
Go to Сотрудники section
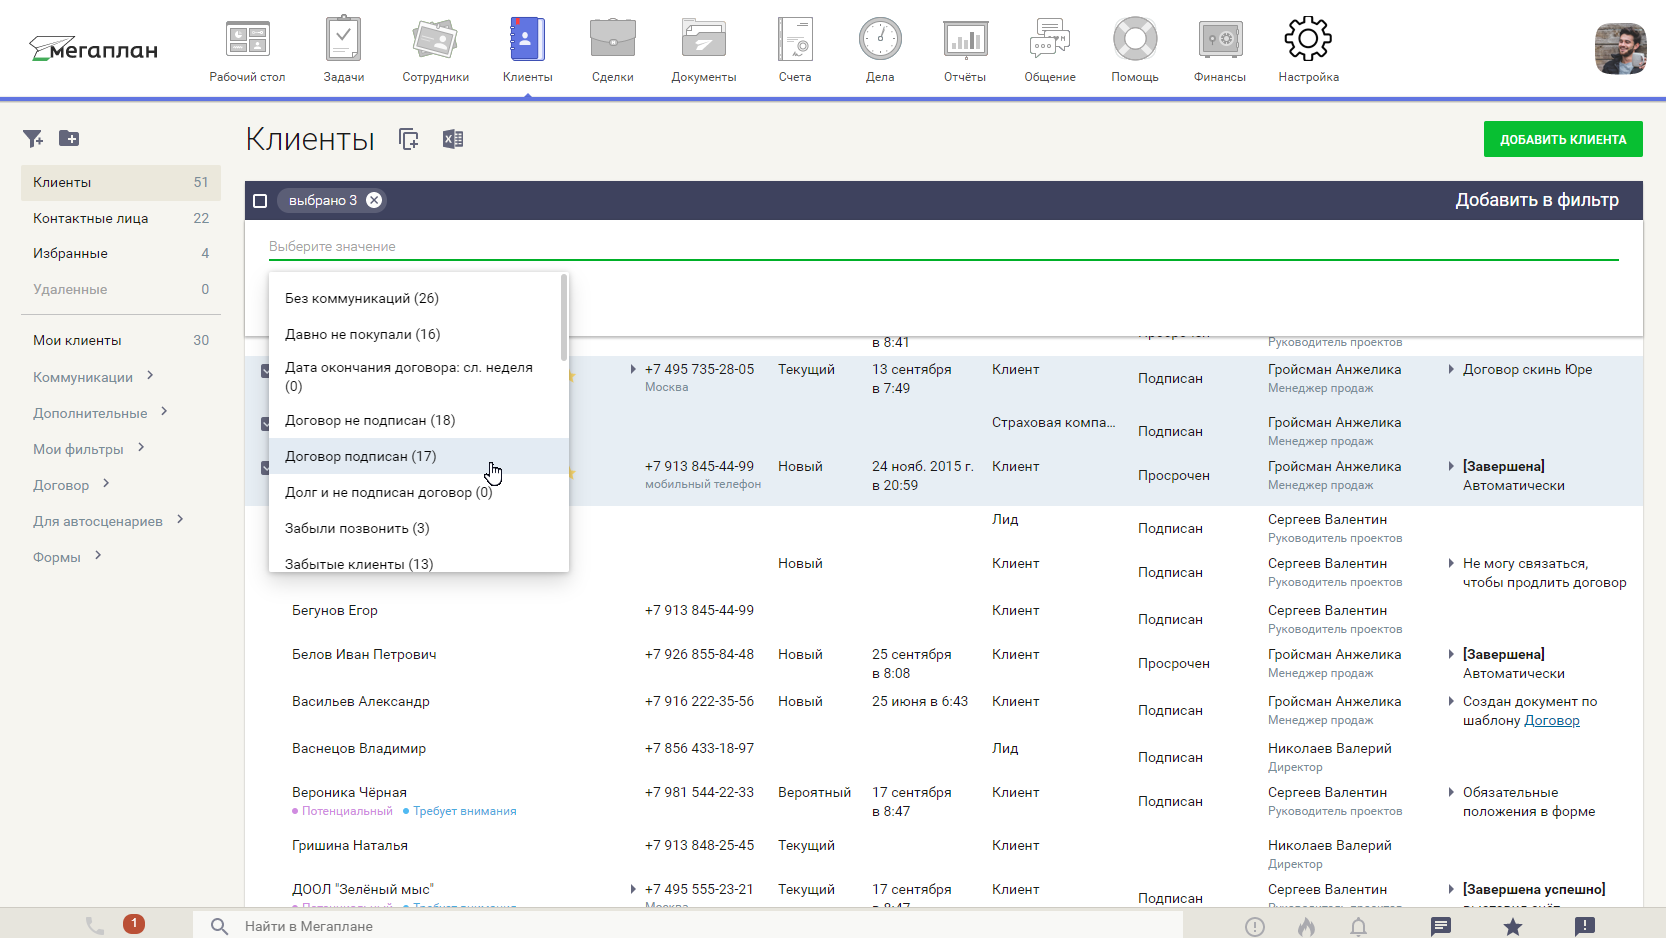coord(435,50)
